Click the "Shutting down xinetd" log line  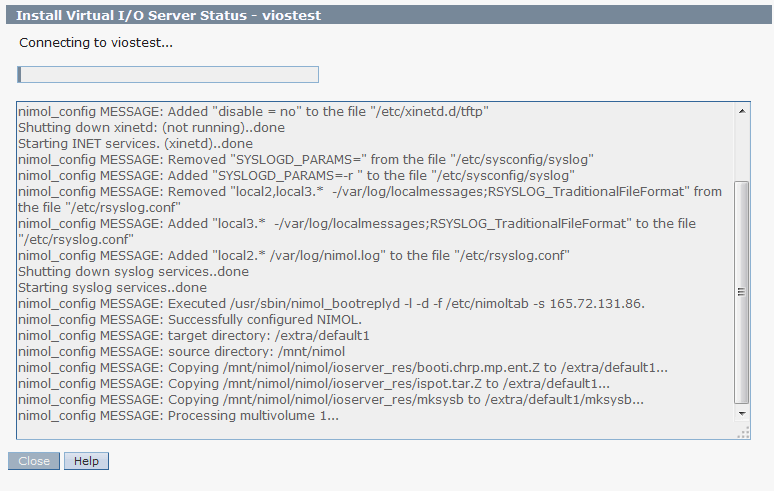click(x=151, y=127)
